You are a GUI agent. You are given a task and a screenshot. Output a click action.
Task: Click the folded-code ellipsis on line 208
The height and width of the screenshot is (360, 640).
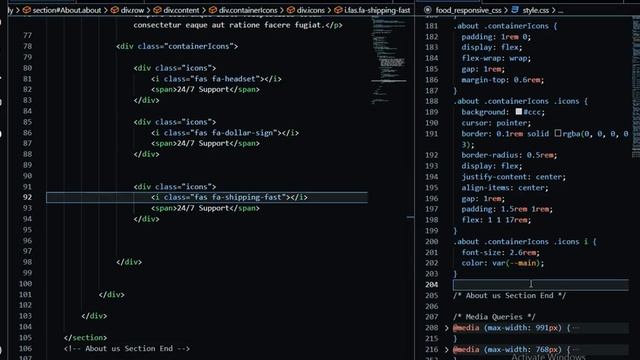click(576, 328)
